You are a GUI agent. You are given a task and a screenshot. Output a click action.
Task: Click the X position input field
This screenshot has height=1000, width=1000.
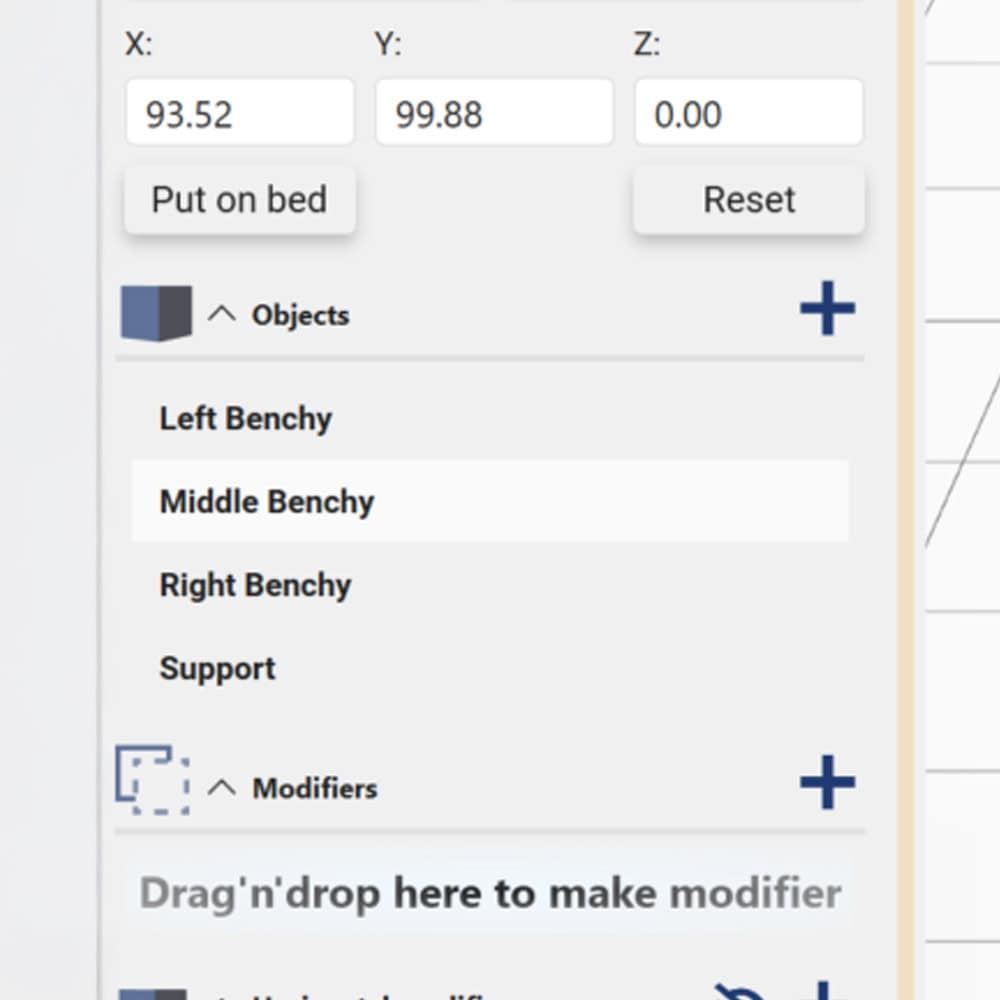pyautogui.click(x=239, y=113)
